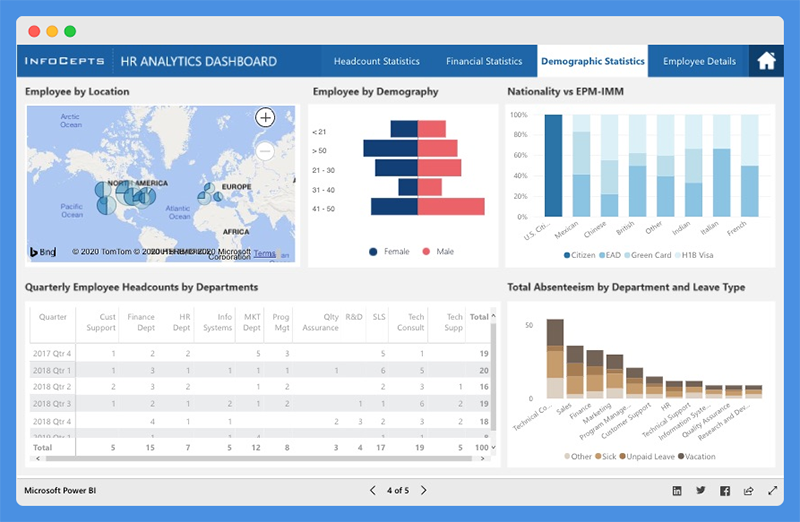
Task: Click the Female legend swatch
Action: (374, 252)
